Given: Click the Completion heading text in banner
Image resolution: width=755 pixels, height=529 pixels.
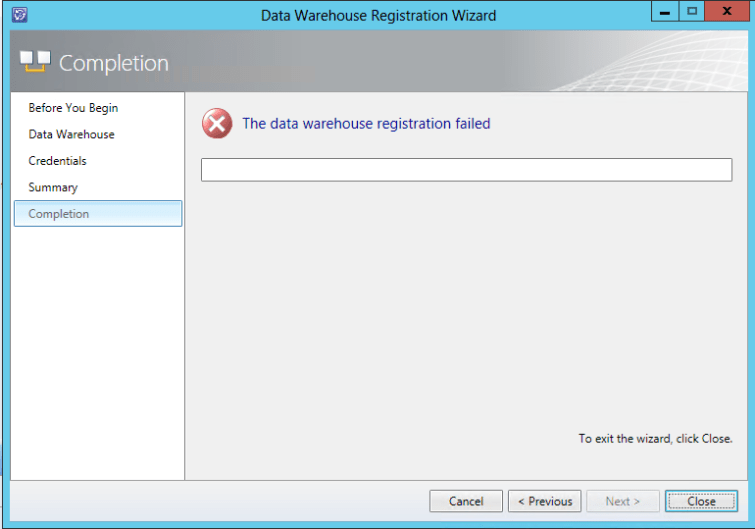Looking at the screenshot, I should [114, 63].
